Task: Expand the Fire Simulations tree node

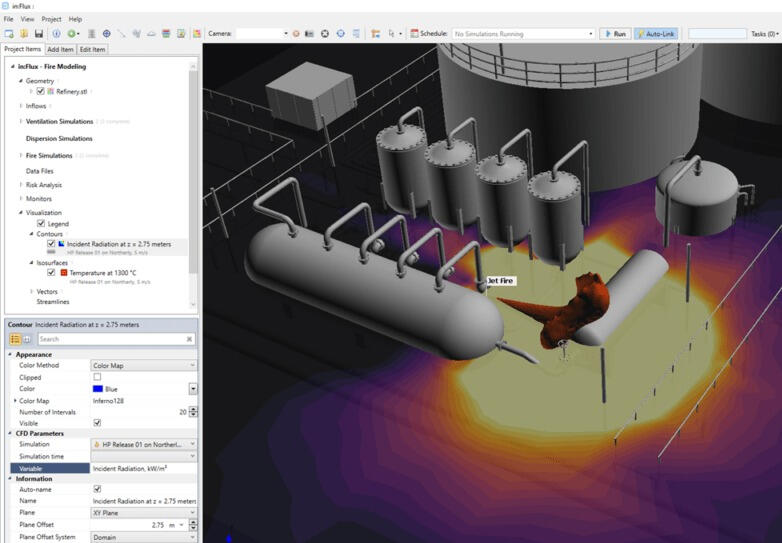Action: coord(20,155)
